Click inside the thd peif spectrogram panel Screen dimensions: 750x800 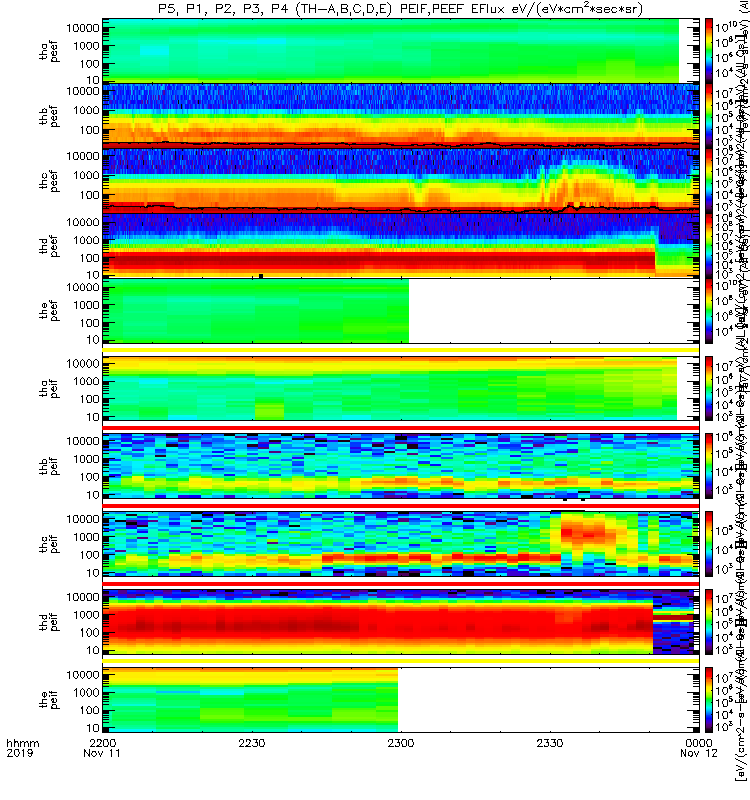coord(401,621)
